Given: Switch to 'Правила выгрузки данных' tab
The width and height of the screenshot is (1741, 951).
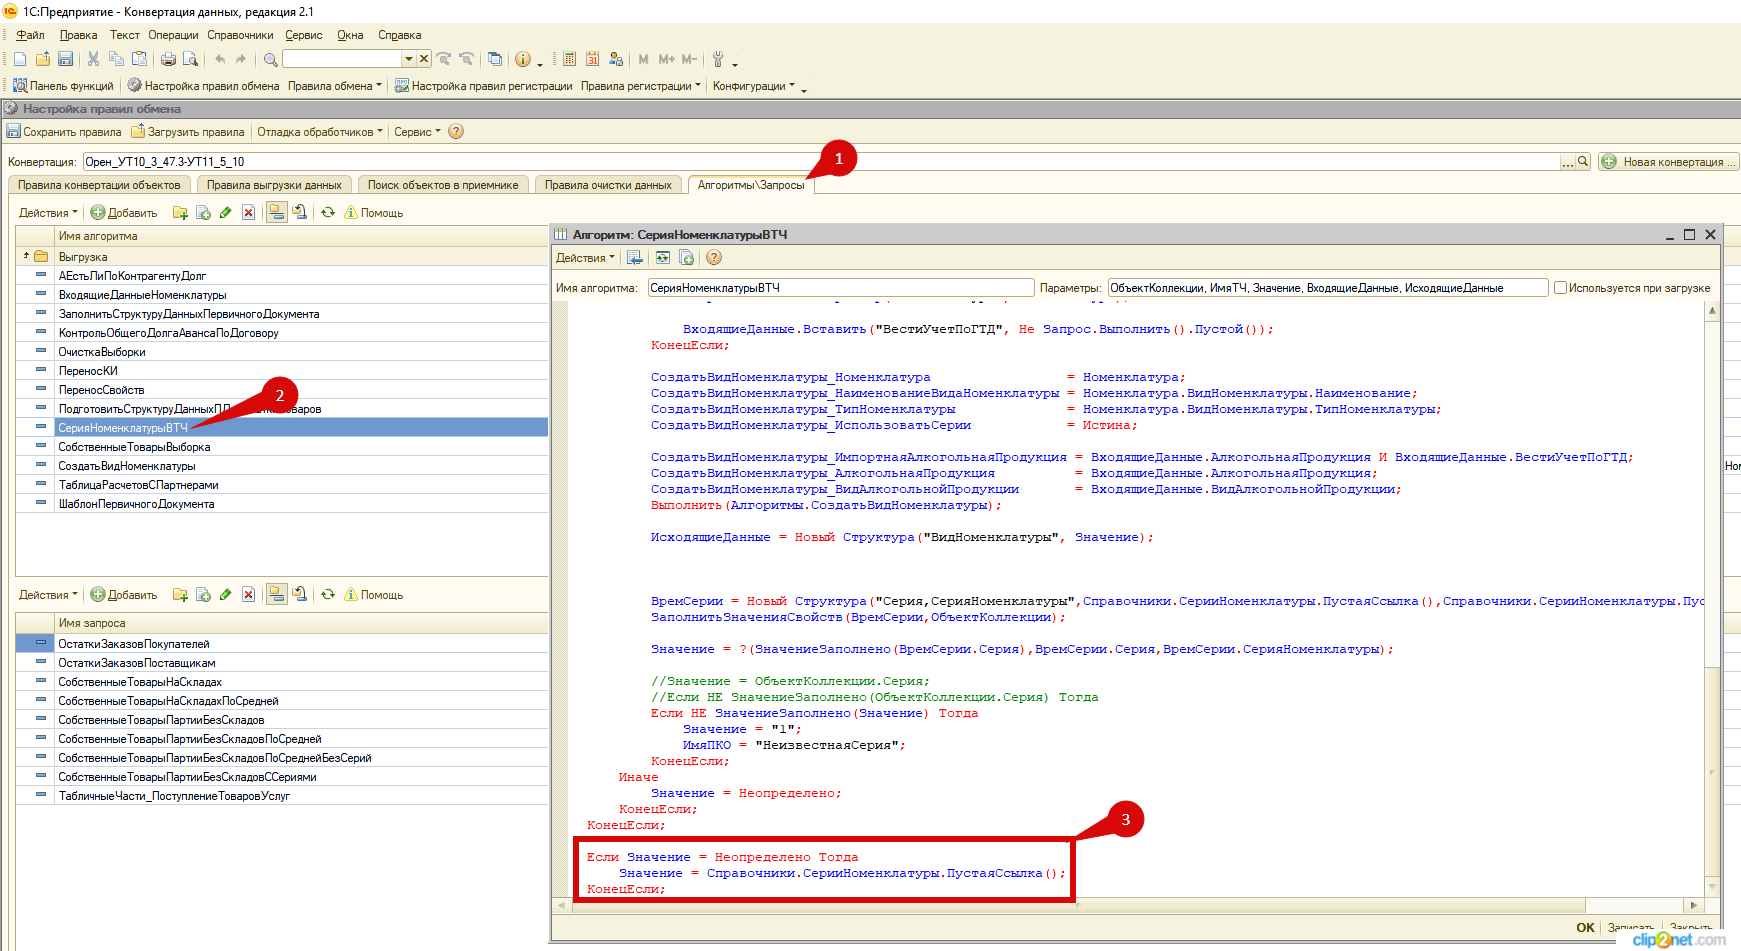Looking at the screenshot, I should (274, 185).
